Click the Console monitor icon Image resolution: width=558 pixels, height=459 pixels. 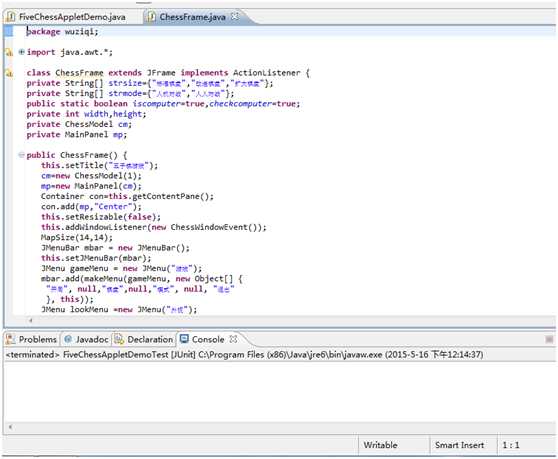[184, 339]
